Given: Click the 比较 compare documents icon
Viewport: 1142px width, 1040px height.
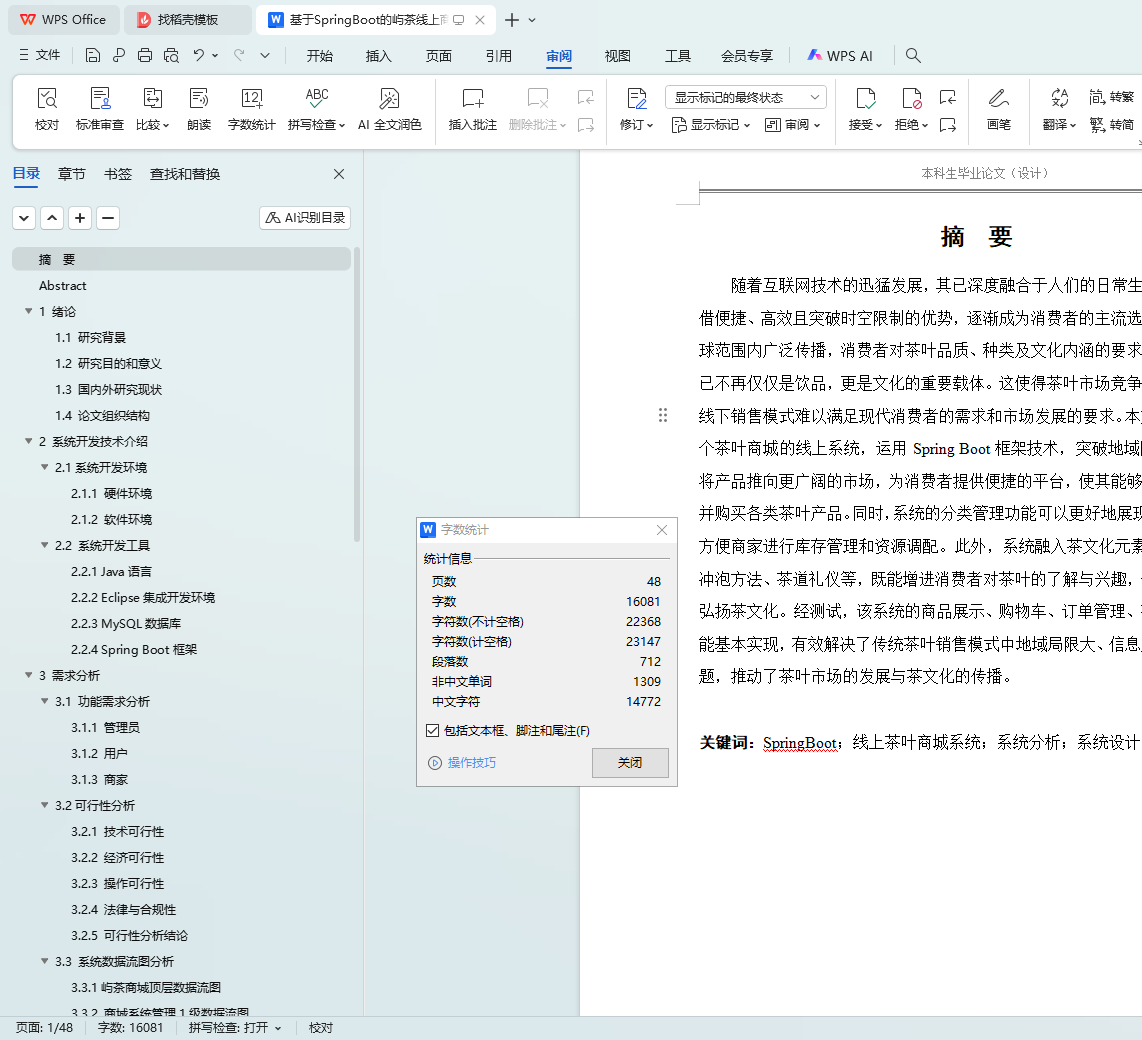Looking at the screenshot, I should coord(152,109).
